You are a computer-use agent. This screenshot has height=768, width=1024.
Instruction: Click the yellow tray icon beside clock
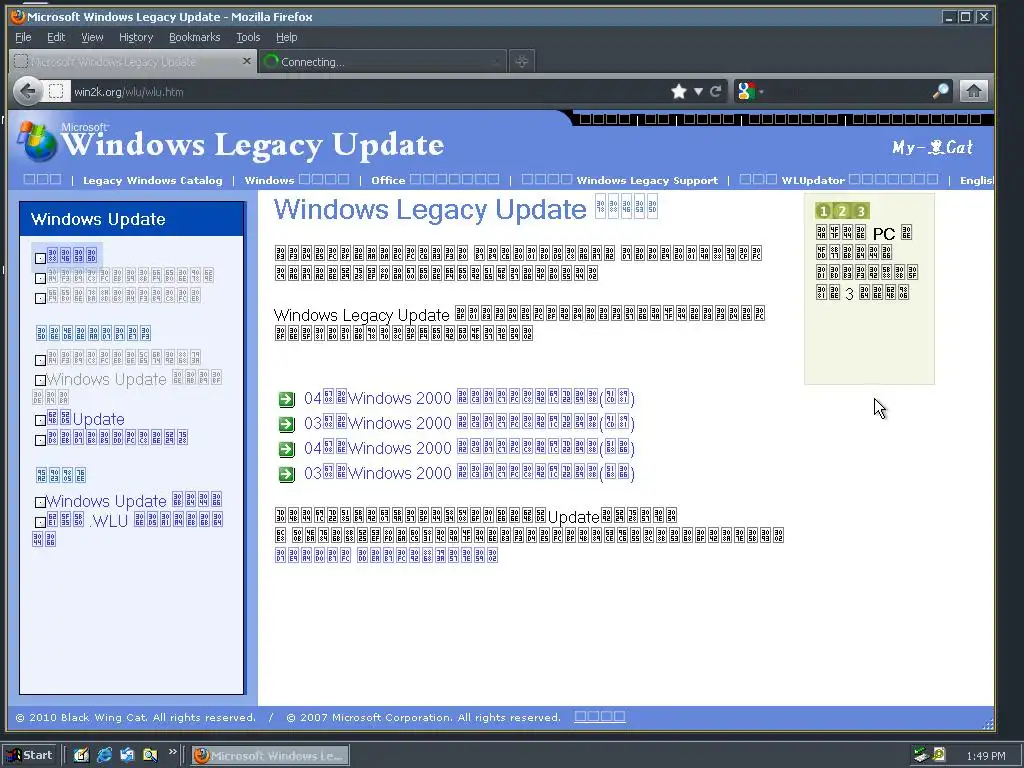pyautogui.click(x=938, y=755)
